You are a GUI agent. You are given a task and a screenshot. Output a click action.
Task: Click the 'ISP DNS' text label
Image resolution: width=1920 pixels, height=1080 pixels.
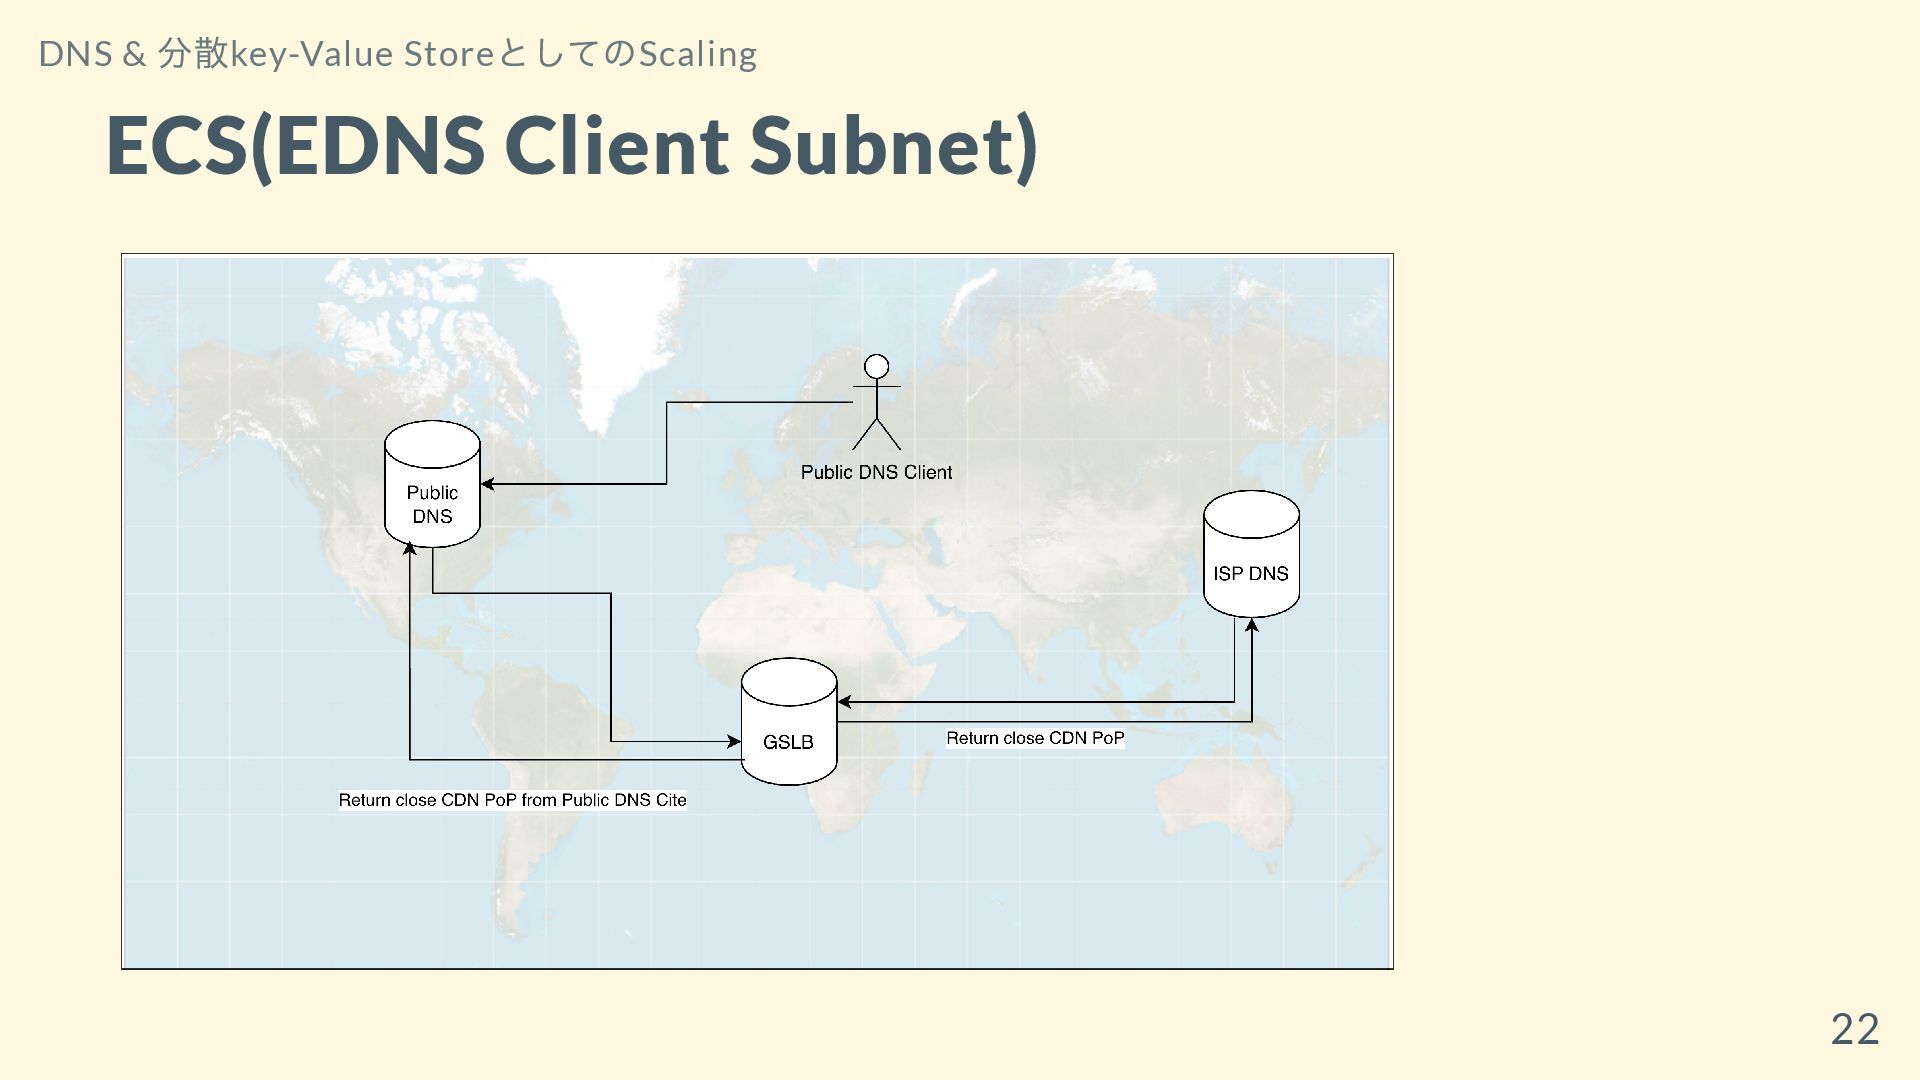coord(1251,574)
